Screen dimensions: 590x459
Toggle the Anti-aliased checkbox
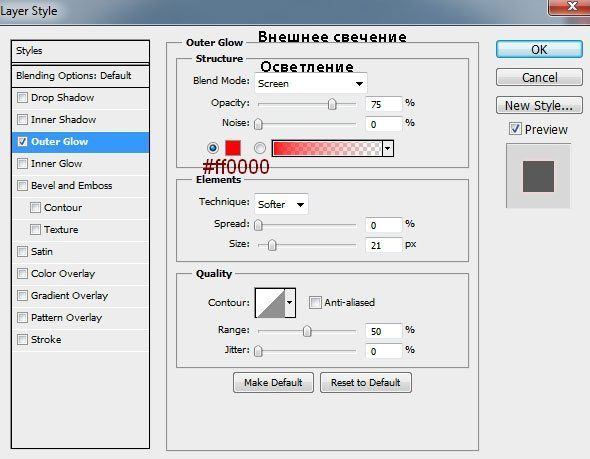pos(315,302)
